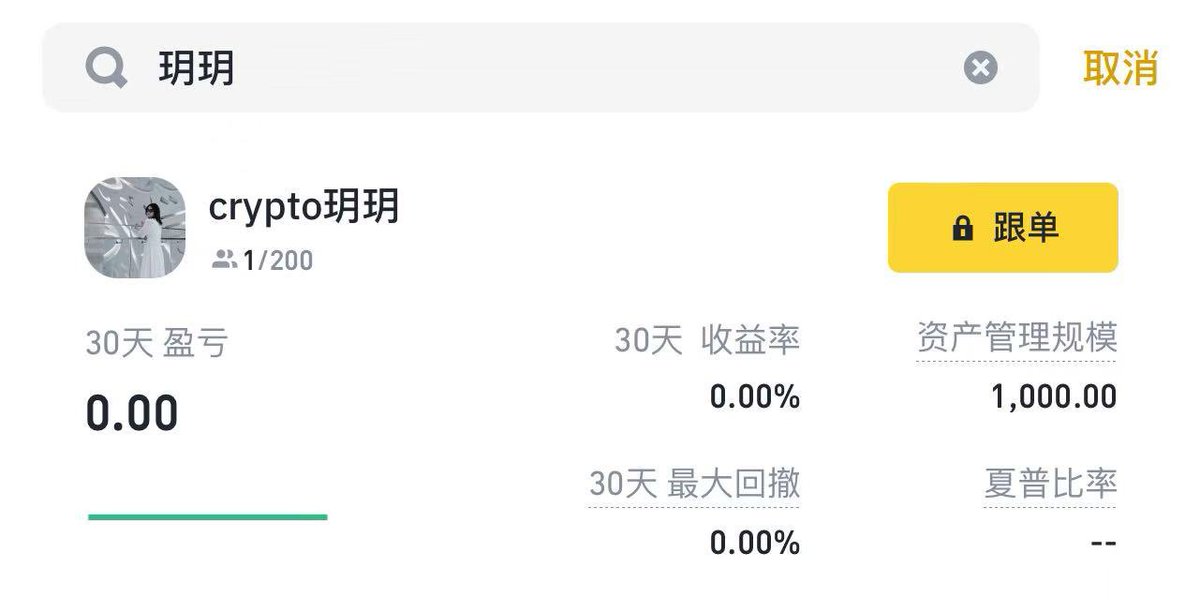Tap the lock icon on 跟单 button
Viewport: 1200px width, 612px height.
[x=962, y=229]
